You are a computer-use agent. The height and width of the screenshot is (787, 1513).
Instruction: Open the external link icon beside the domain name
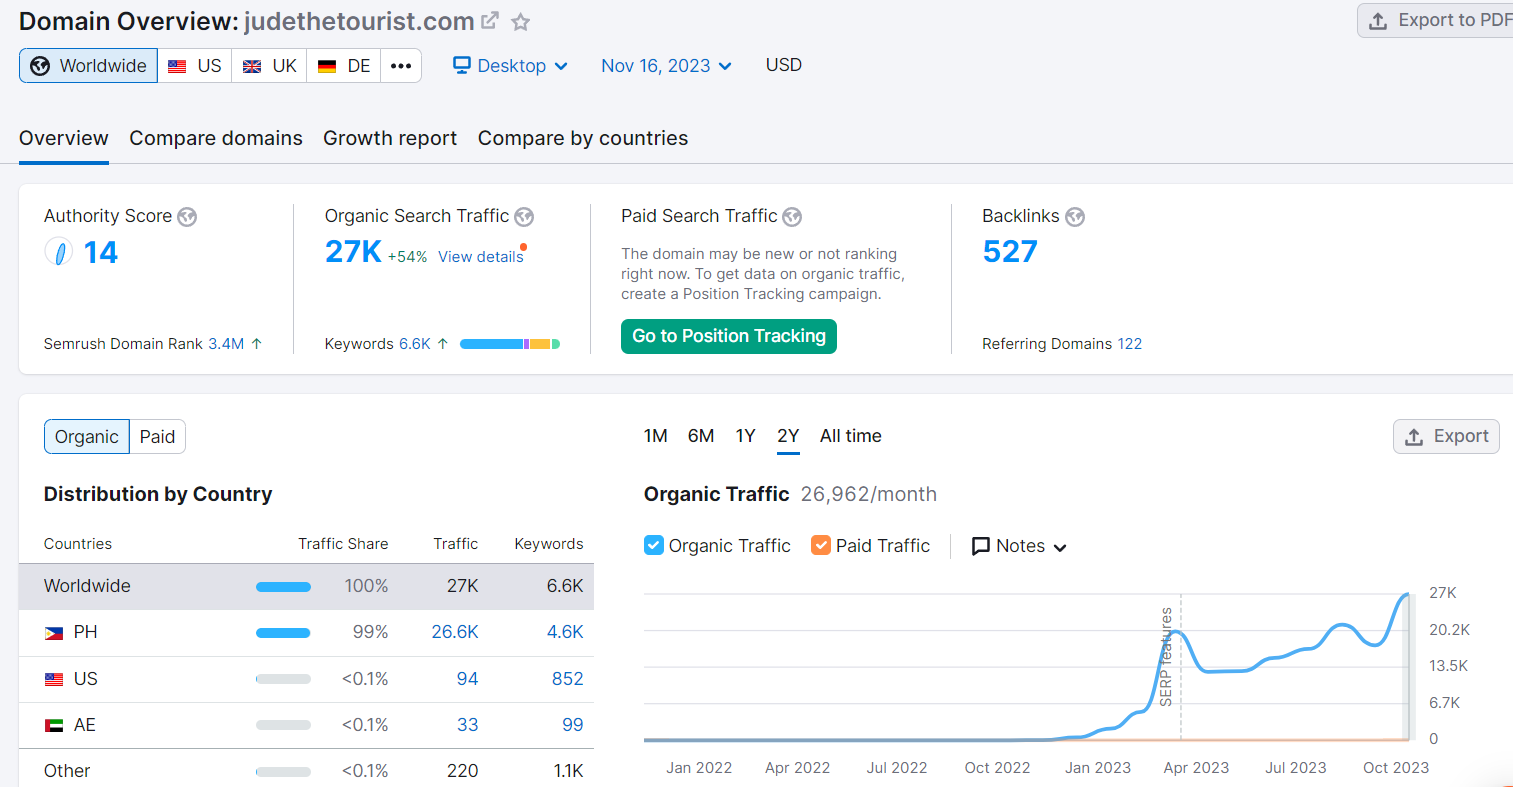click(490, 21)
